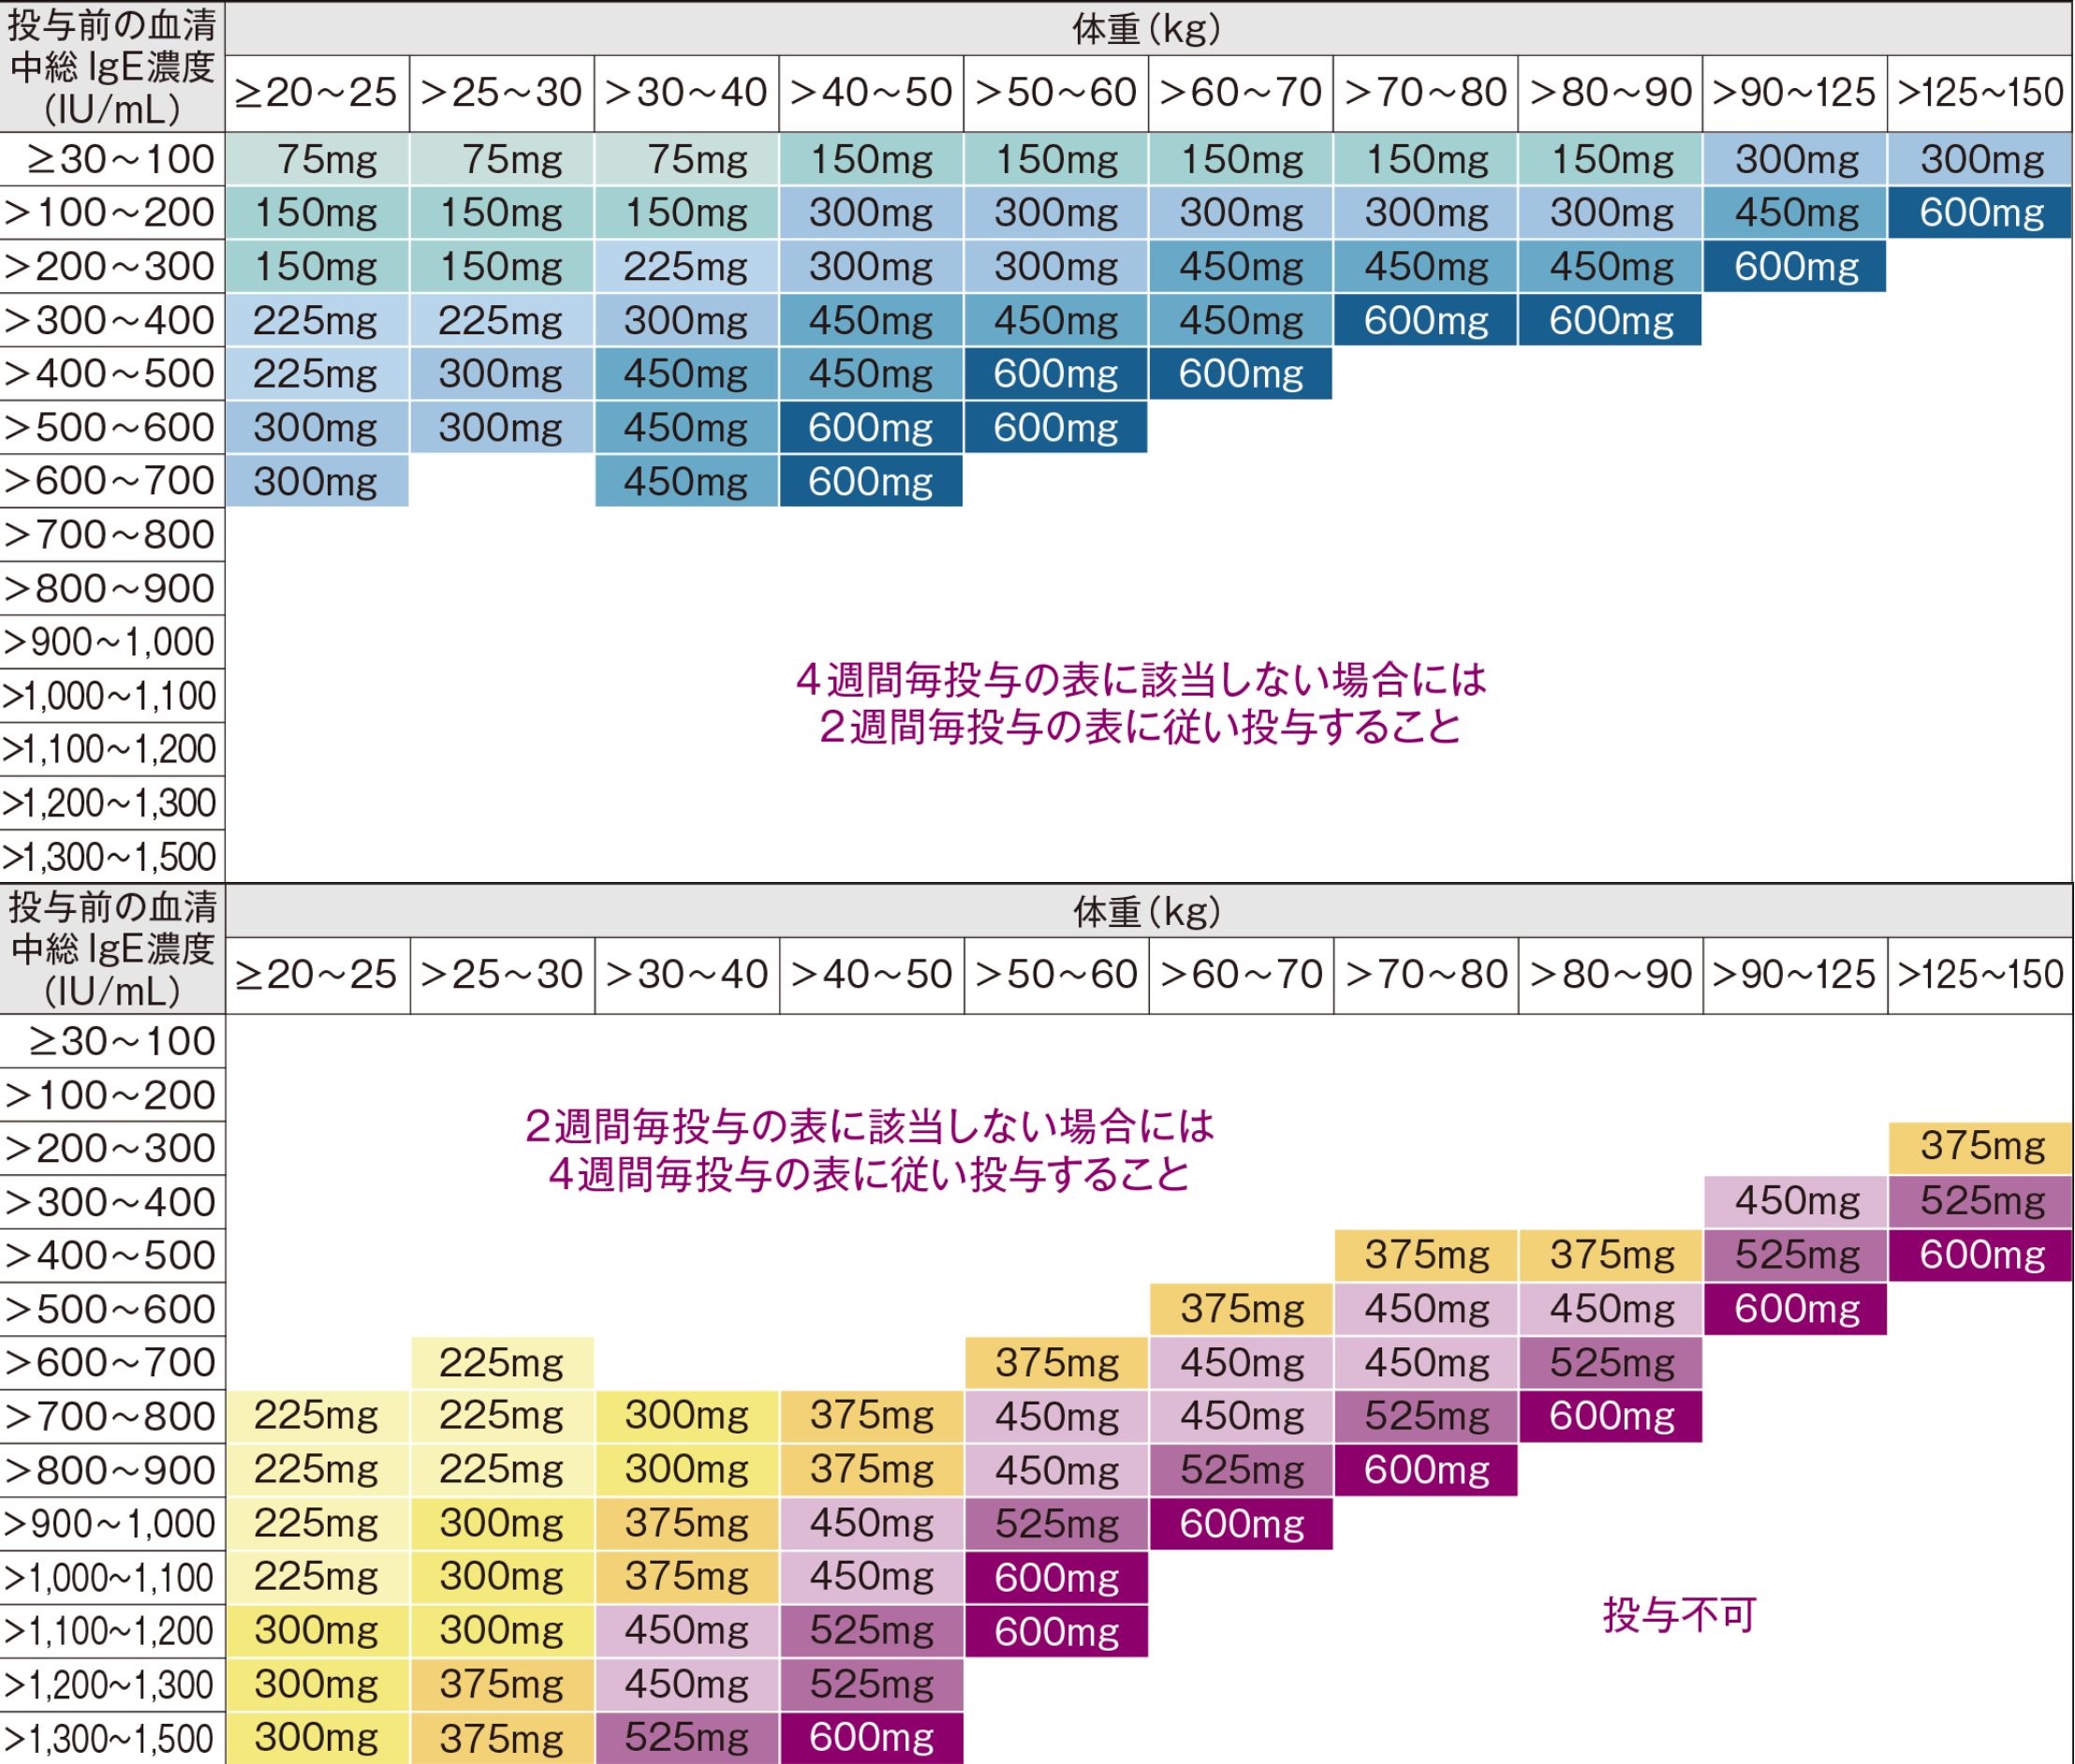
Task: Click 600mg in lower table row >1,000~1,100
Action: [x=1056, y=1578]
